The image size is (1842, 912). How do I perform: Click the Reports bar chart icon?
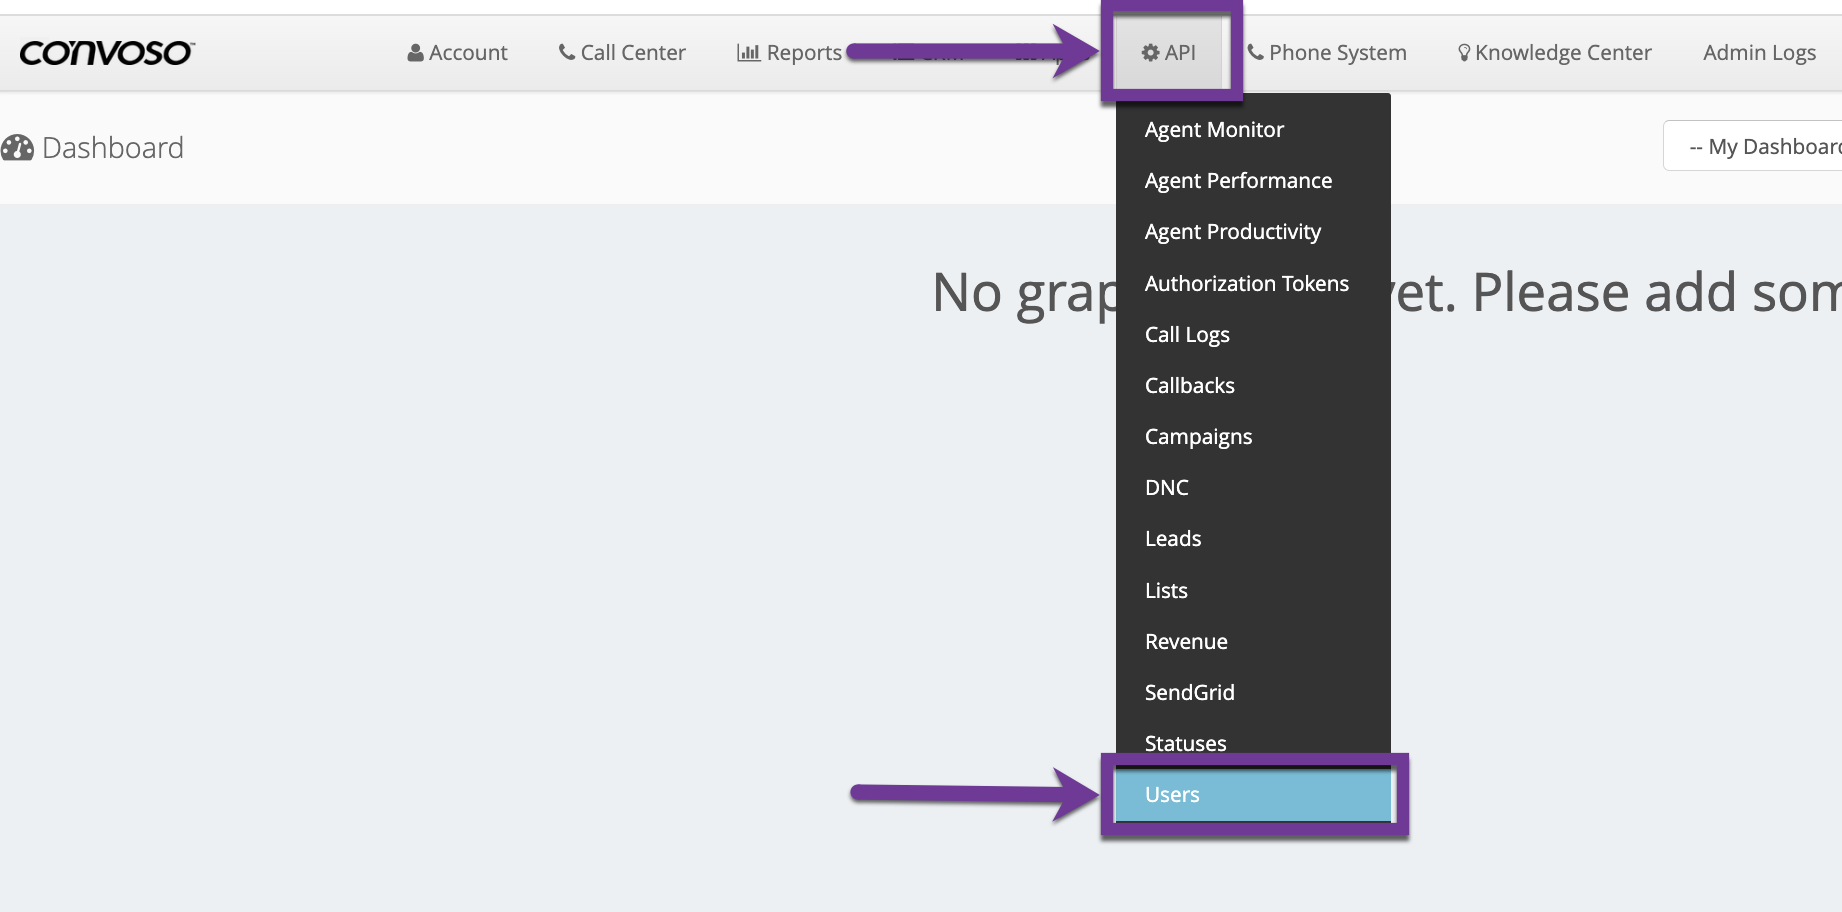pyautogui.click(x=748, y=53)
